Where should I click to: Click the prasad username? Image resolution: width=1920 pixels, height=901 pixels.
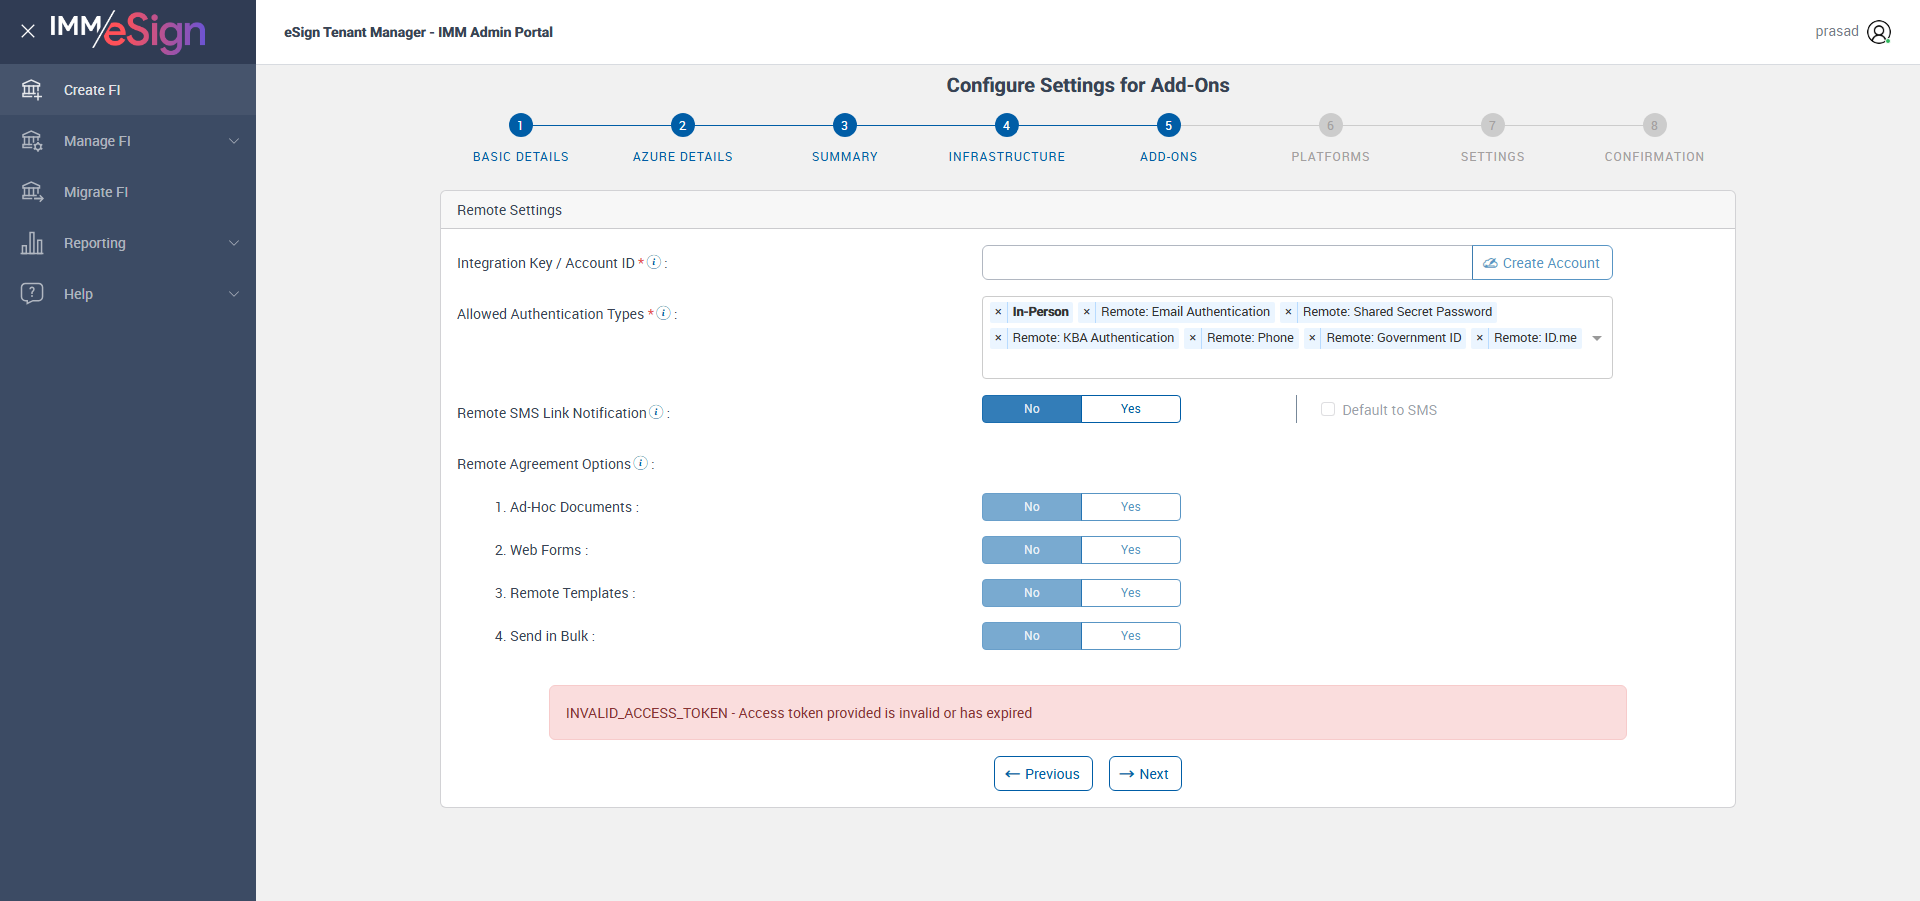pyautogui.click(x=1837, y=31)
